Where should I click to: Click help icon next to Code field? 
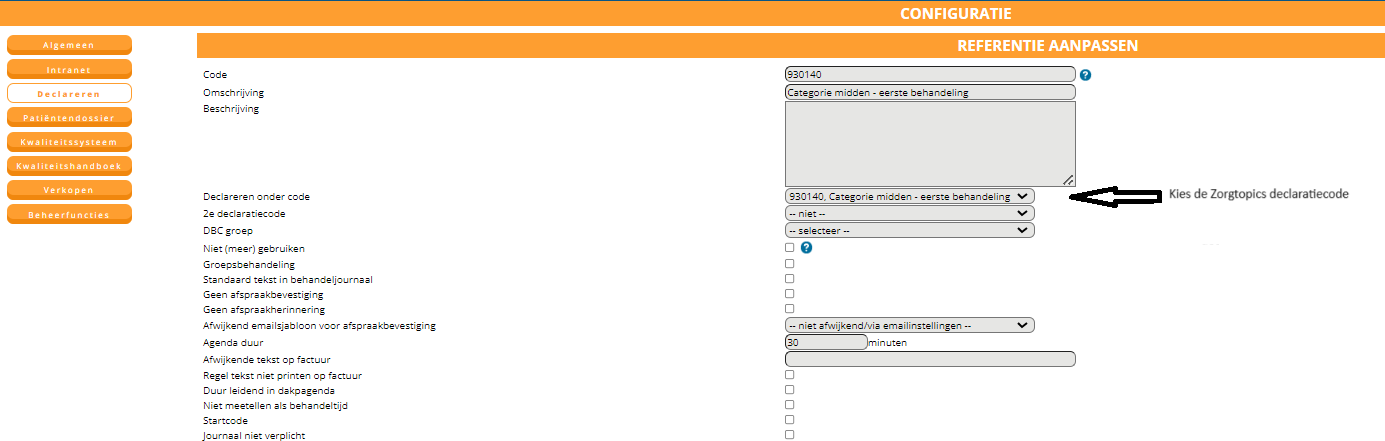point(1085,75)
